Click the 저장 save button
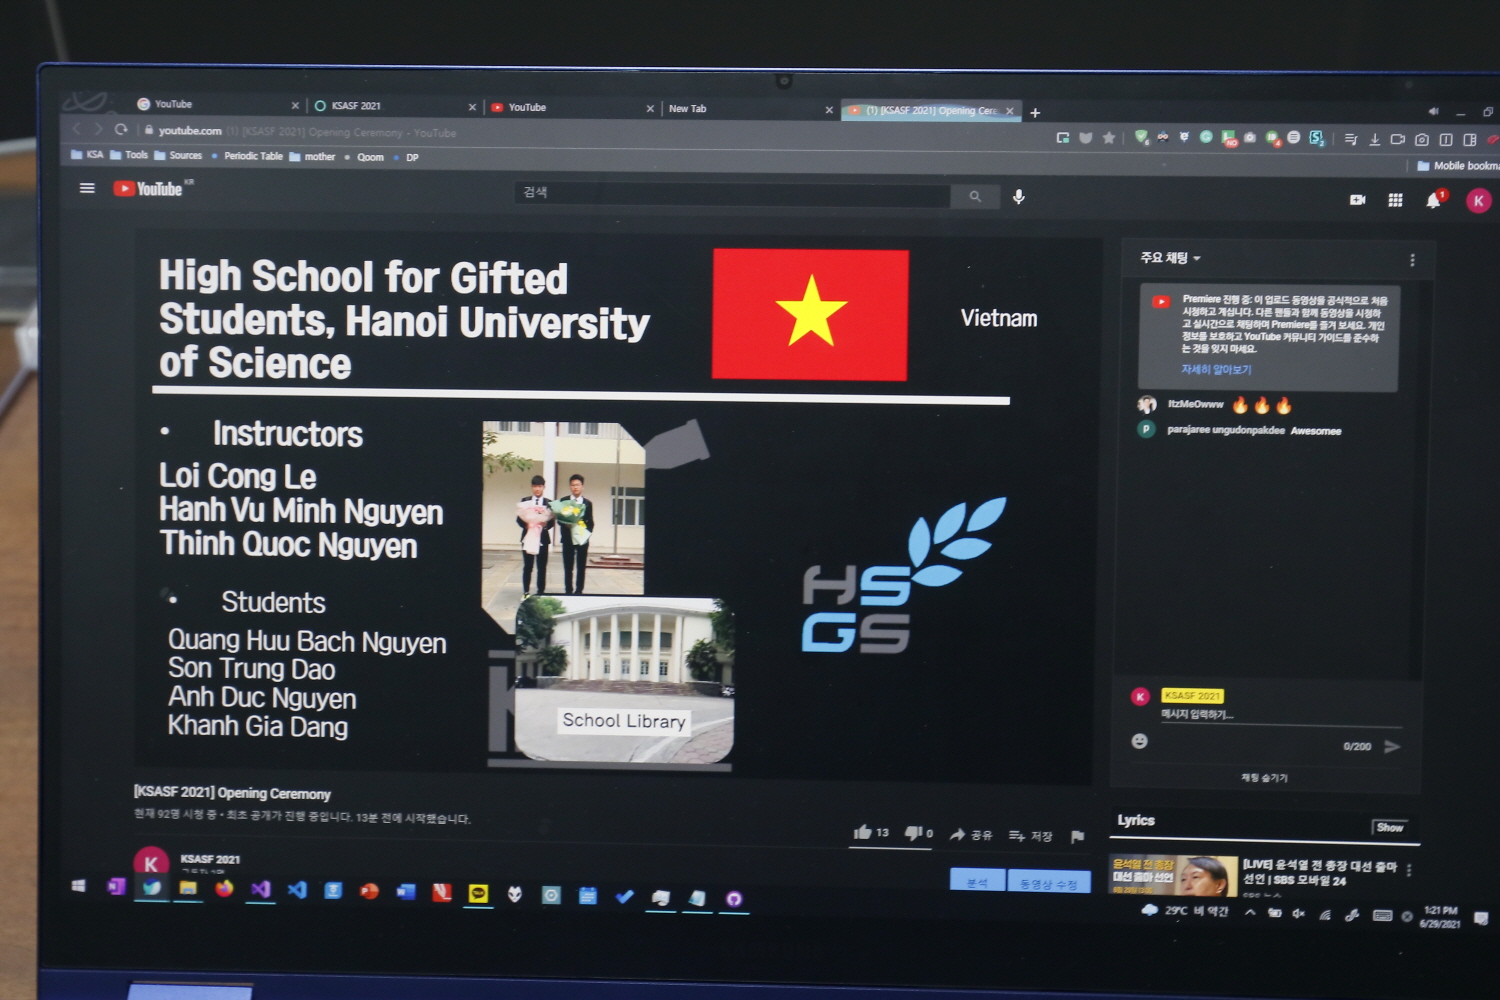 (x=1030, y=835)
